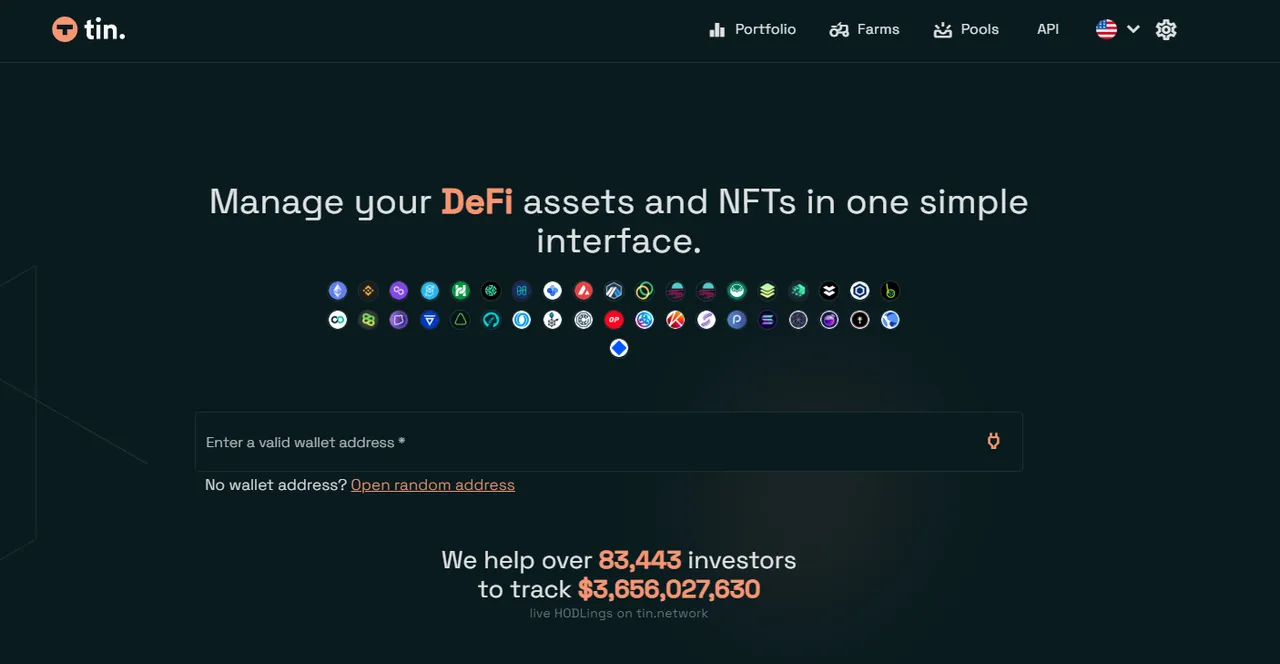Connect wallet using the orange plug icon
The height and width of the screenshot is (664, 1280).
pyautogui.click(x=993, y=441)
